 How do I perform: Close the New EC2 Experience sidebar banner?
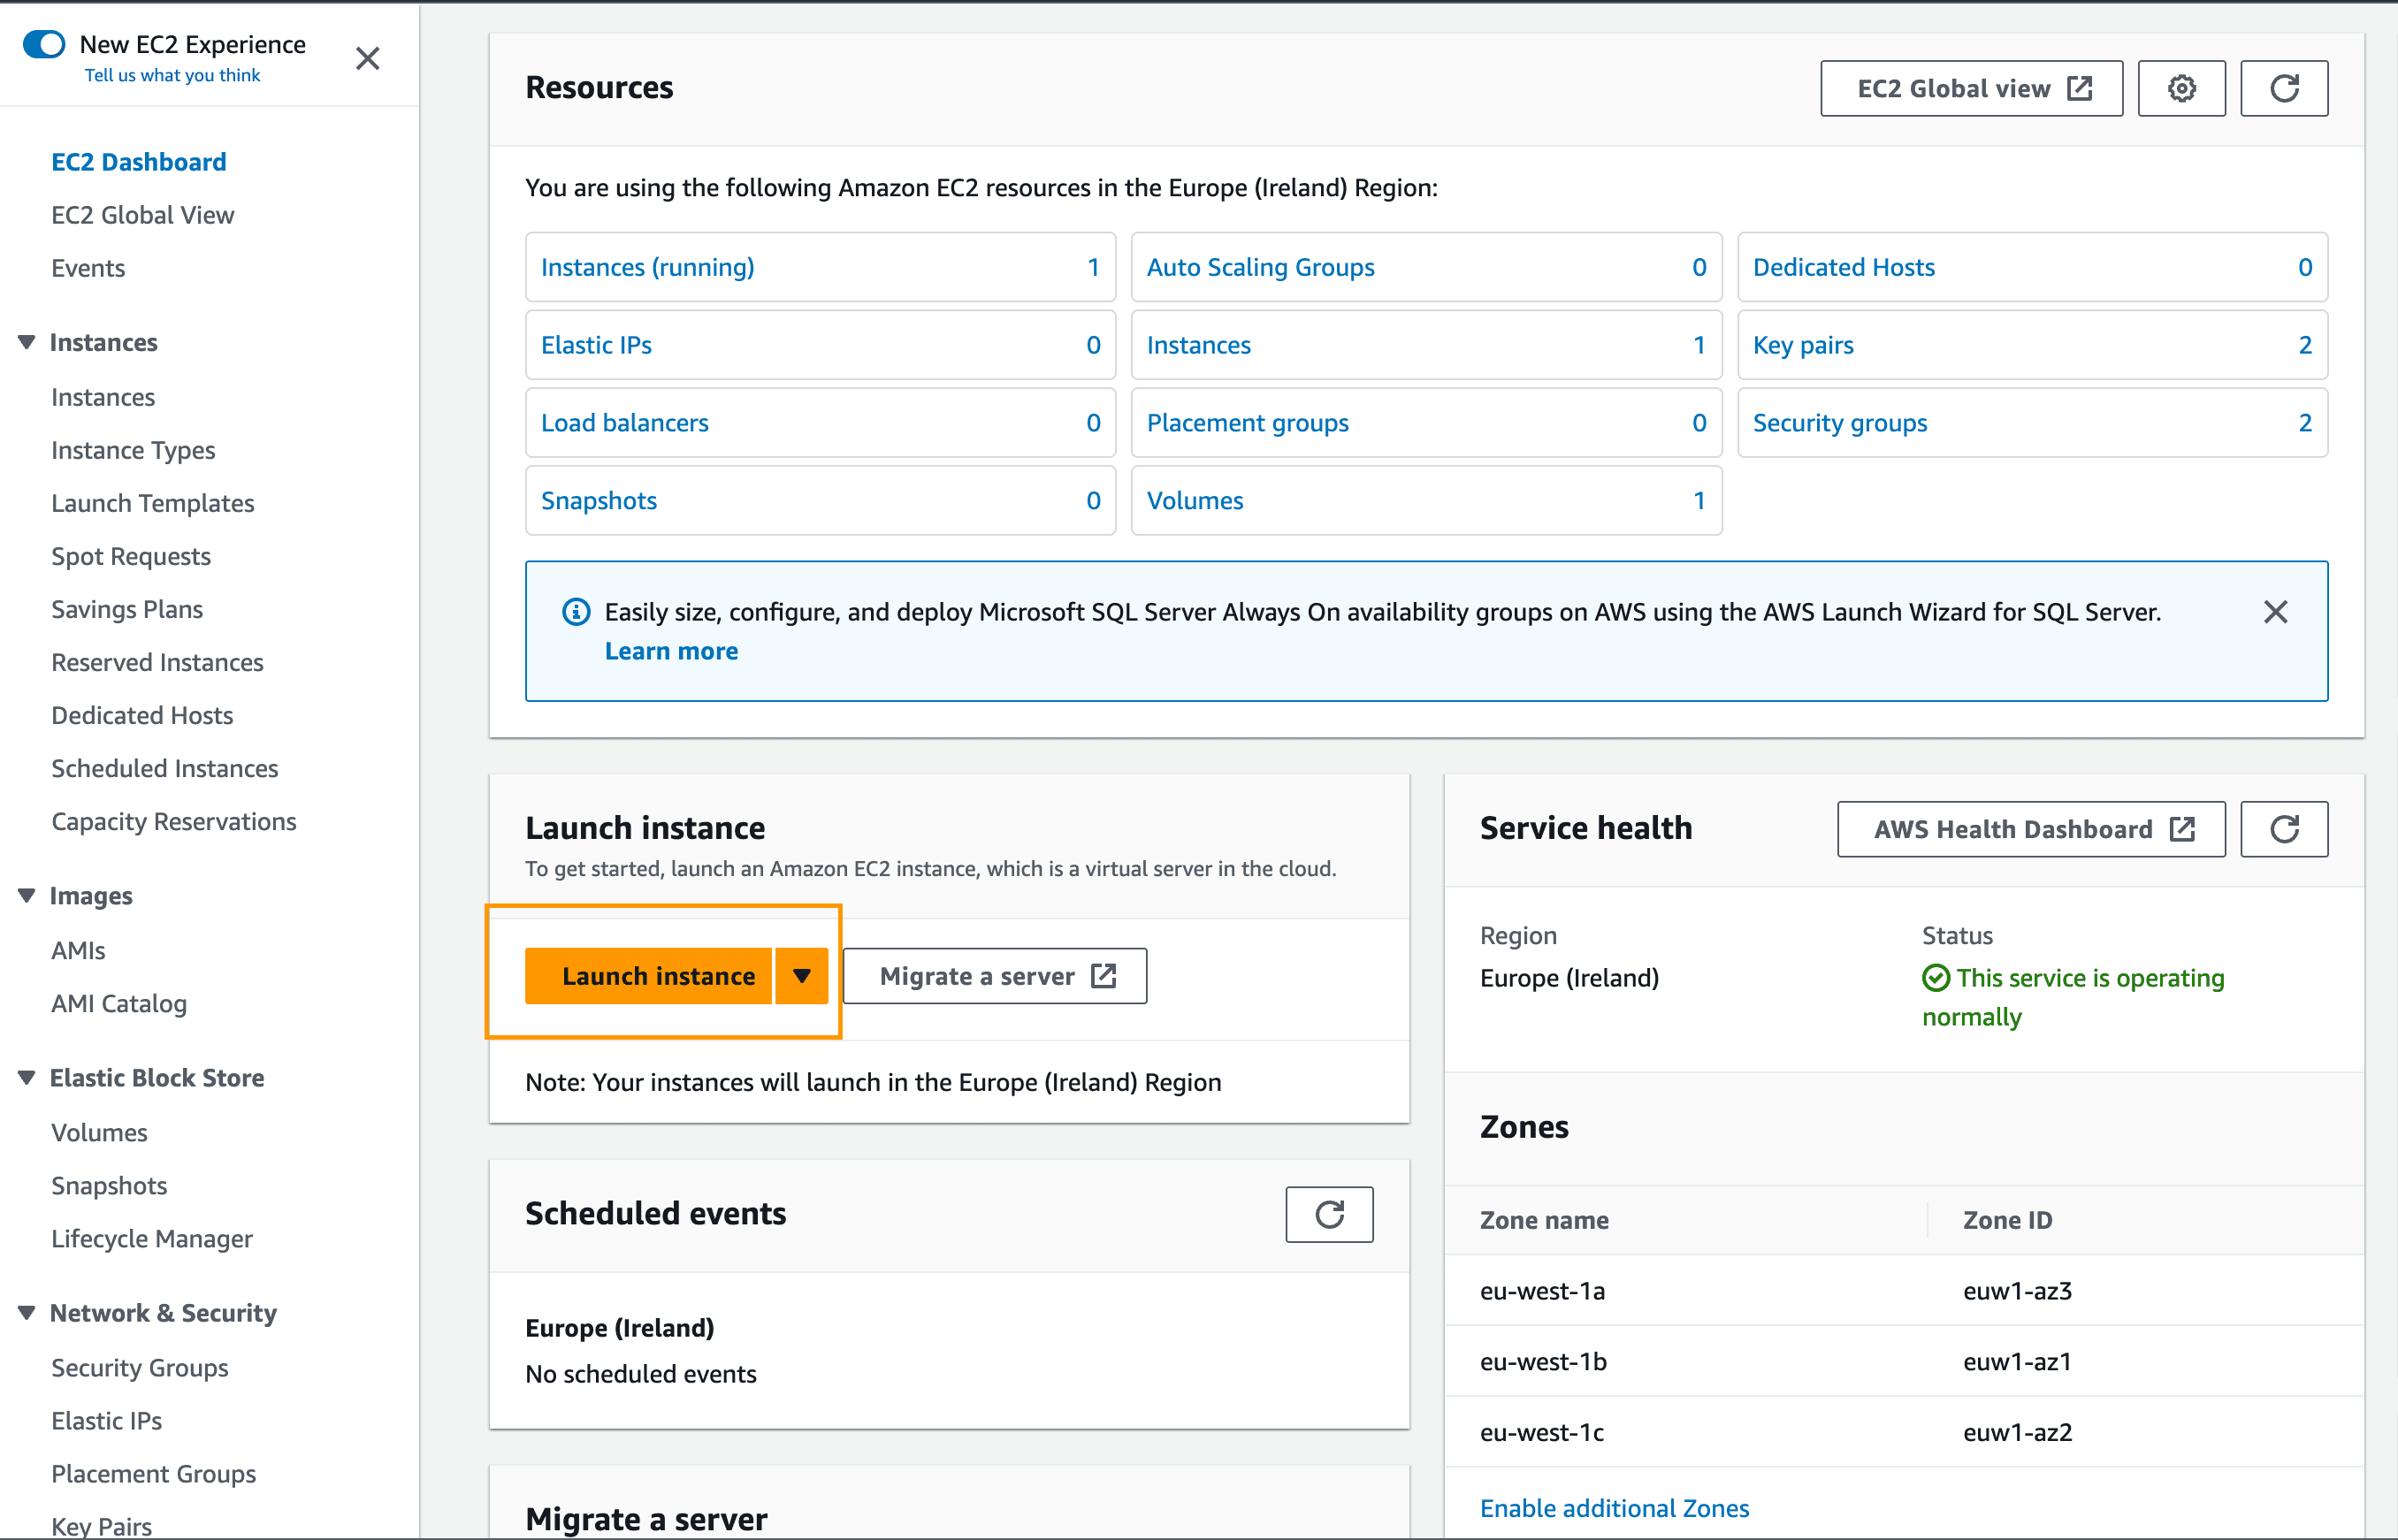click(368, 58)
